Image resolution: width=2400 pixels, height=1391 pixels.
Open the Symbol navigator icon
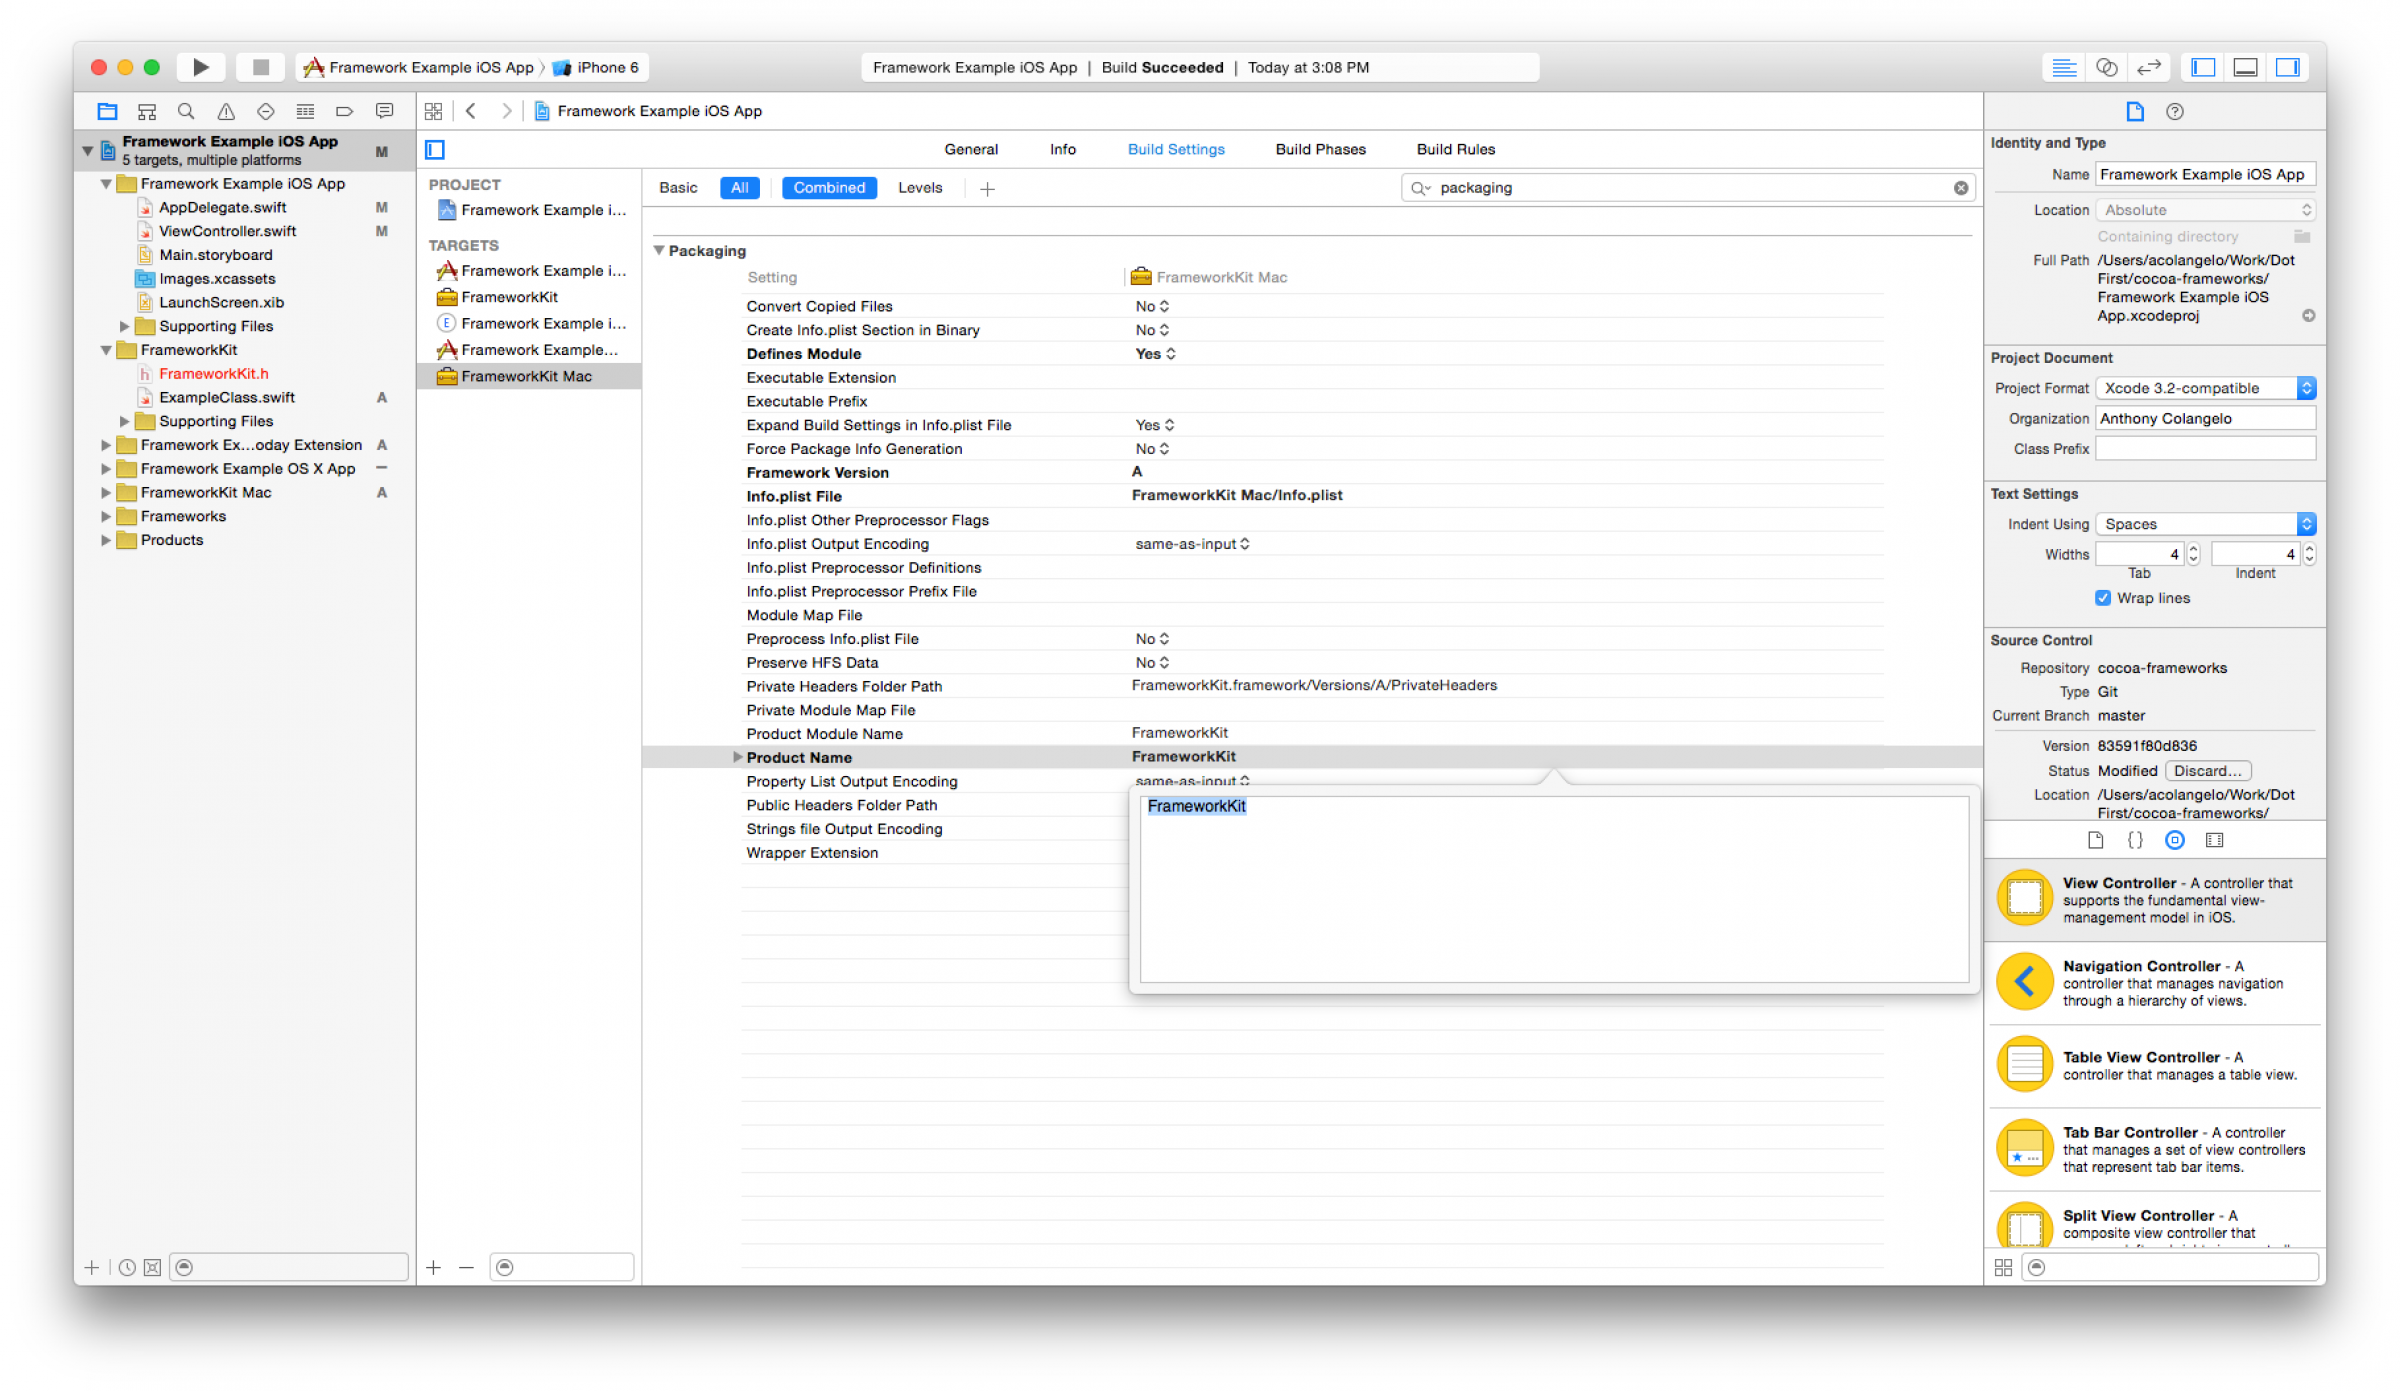[147, 111]
